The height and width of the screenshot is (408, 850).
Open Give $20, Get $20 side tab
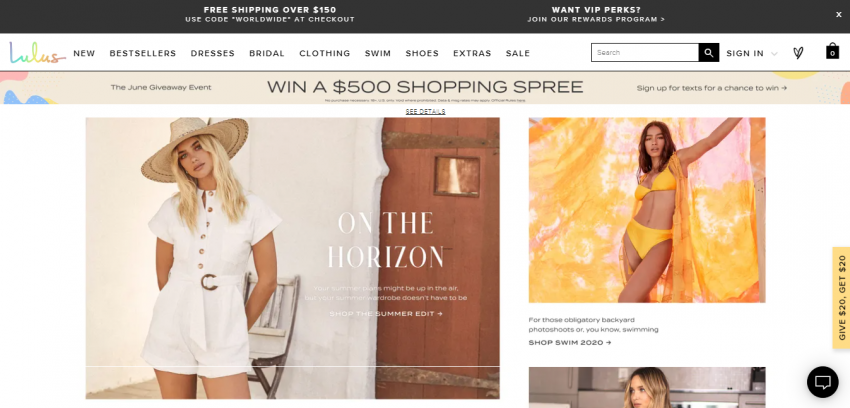[841, 297]
